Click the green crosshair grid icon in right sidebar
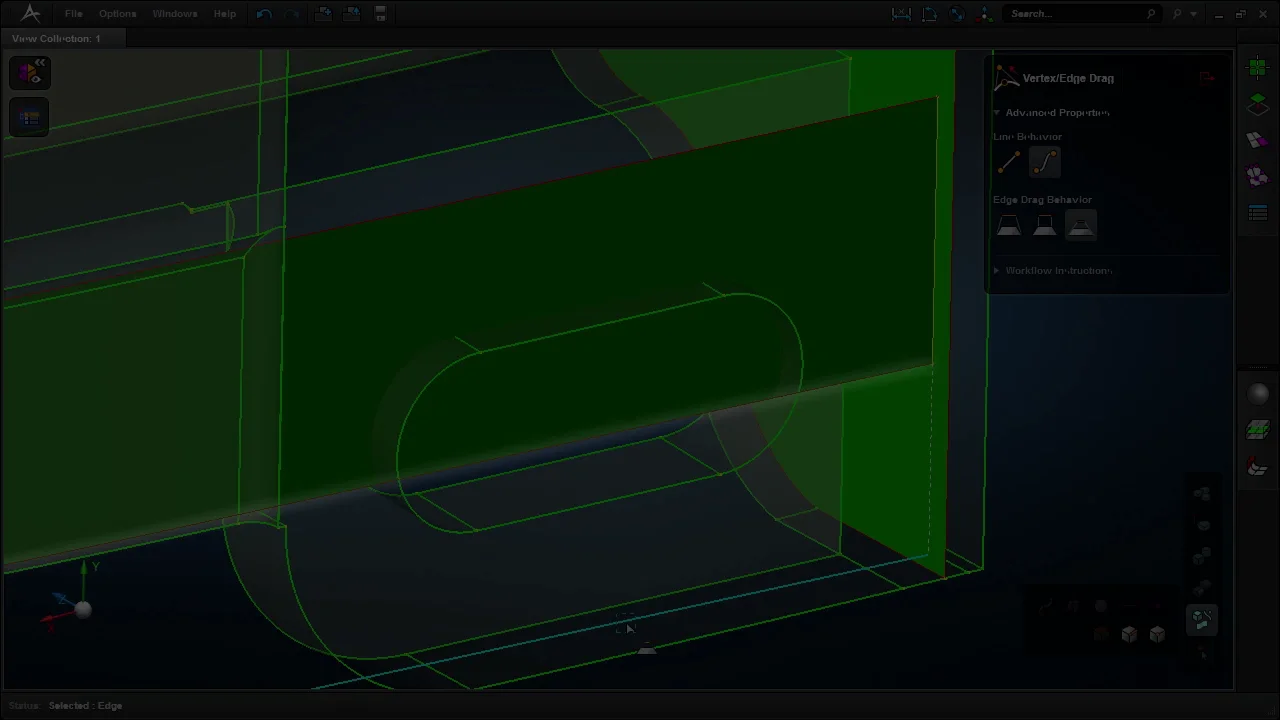This screenshot has width=1280, height=720. coord(1258,67)
